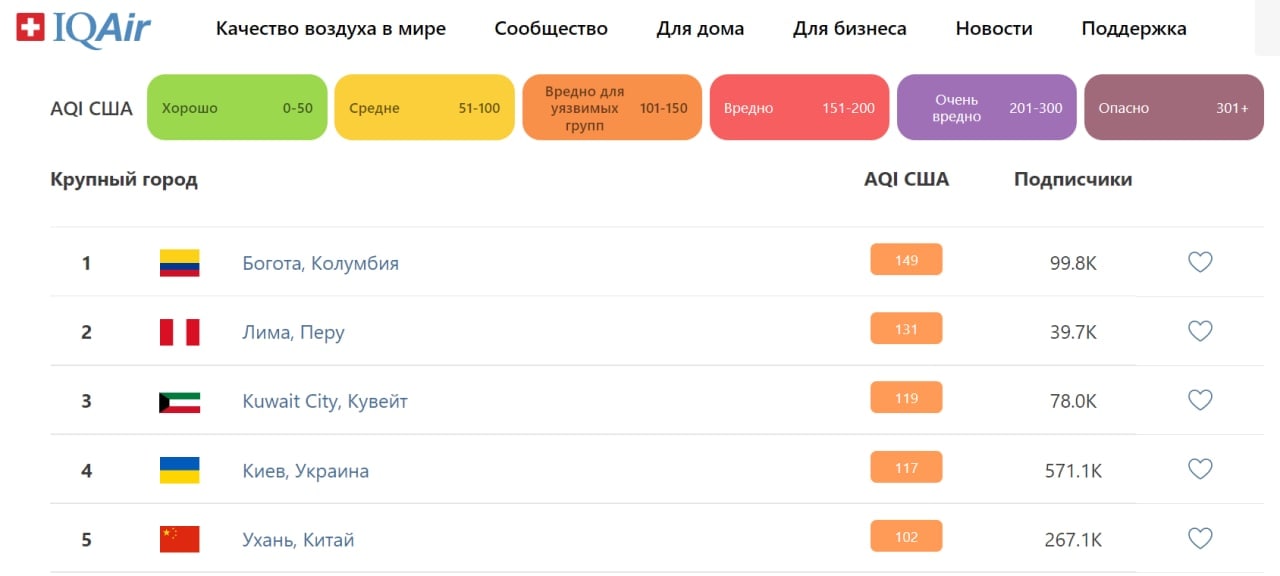This screenshot has height=576, width=1280.
Task: Expand the Для бизнеса navigation menu
Action: 850,28
